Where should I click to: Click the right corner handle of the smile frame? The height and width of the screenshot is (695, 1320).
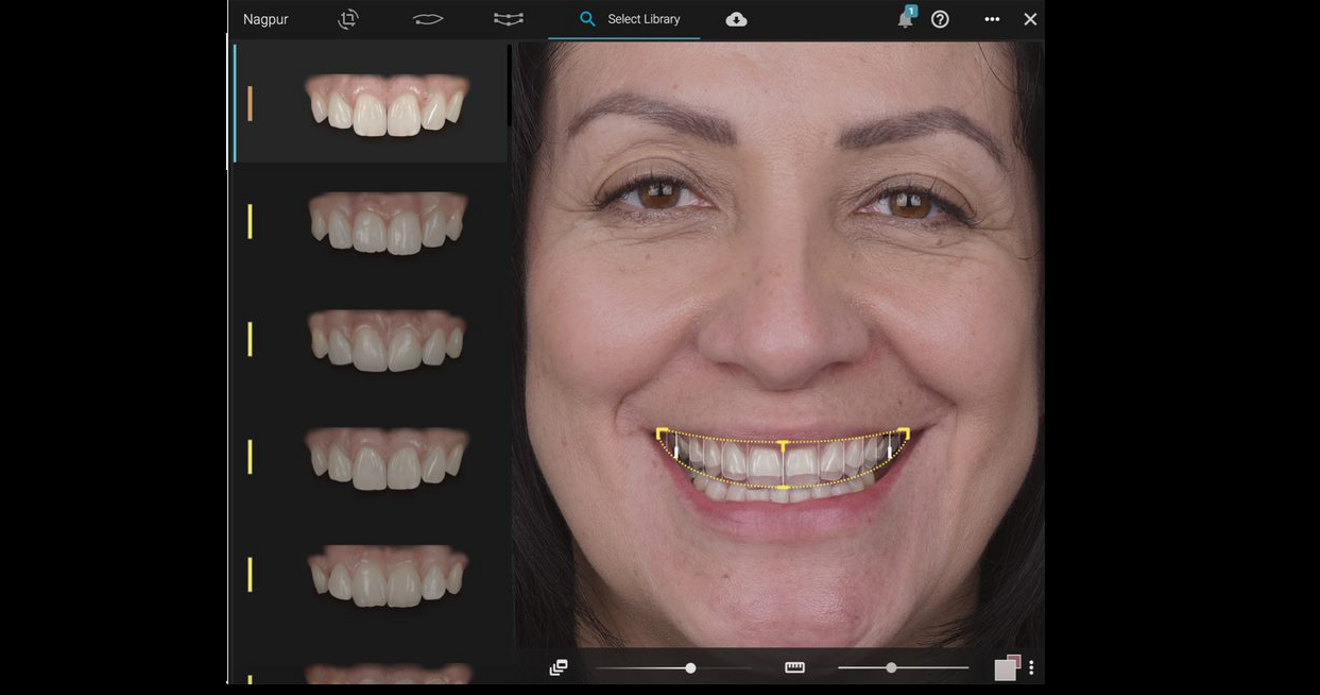pos(903,433)
